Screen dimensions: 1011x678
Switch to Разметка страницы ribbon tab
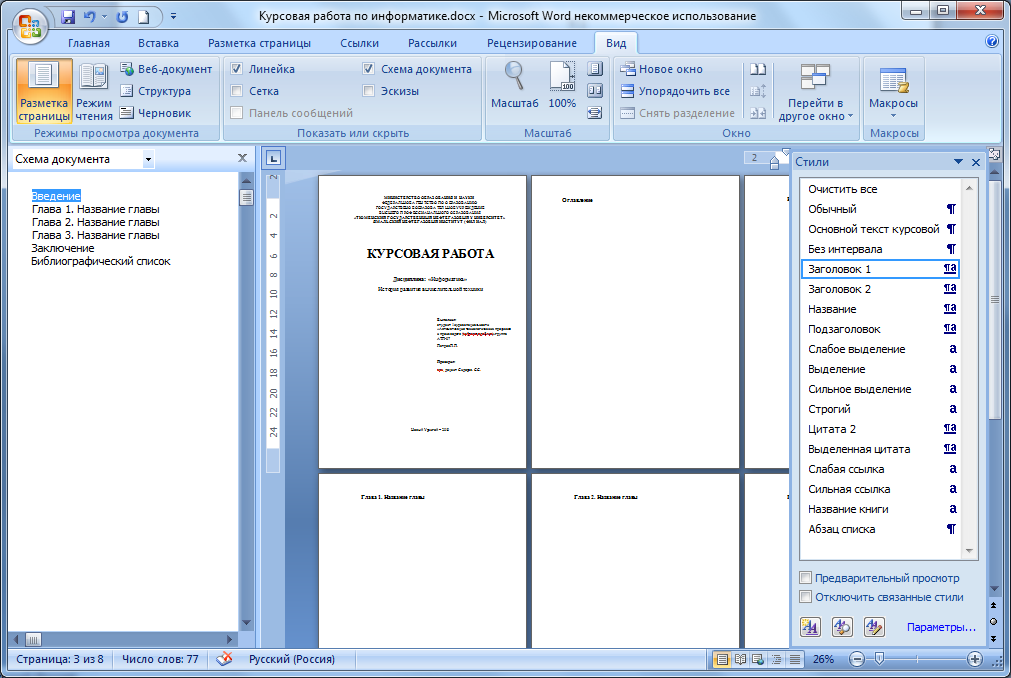pyautogui.click(x=259, y=43)
